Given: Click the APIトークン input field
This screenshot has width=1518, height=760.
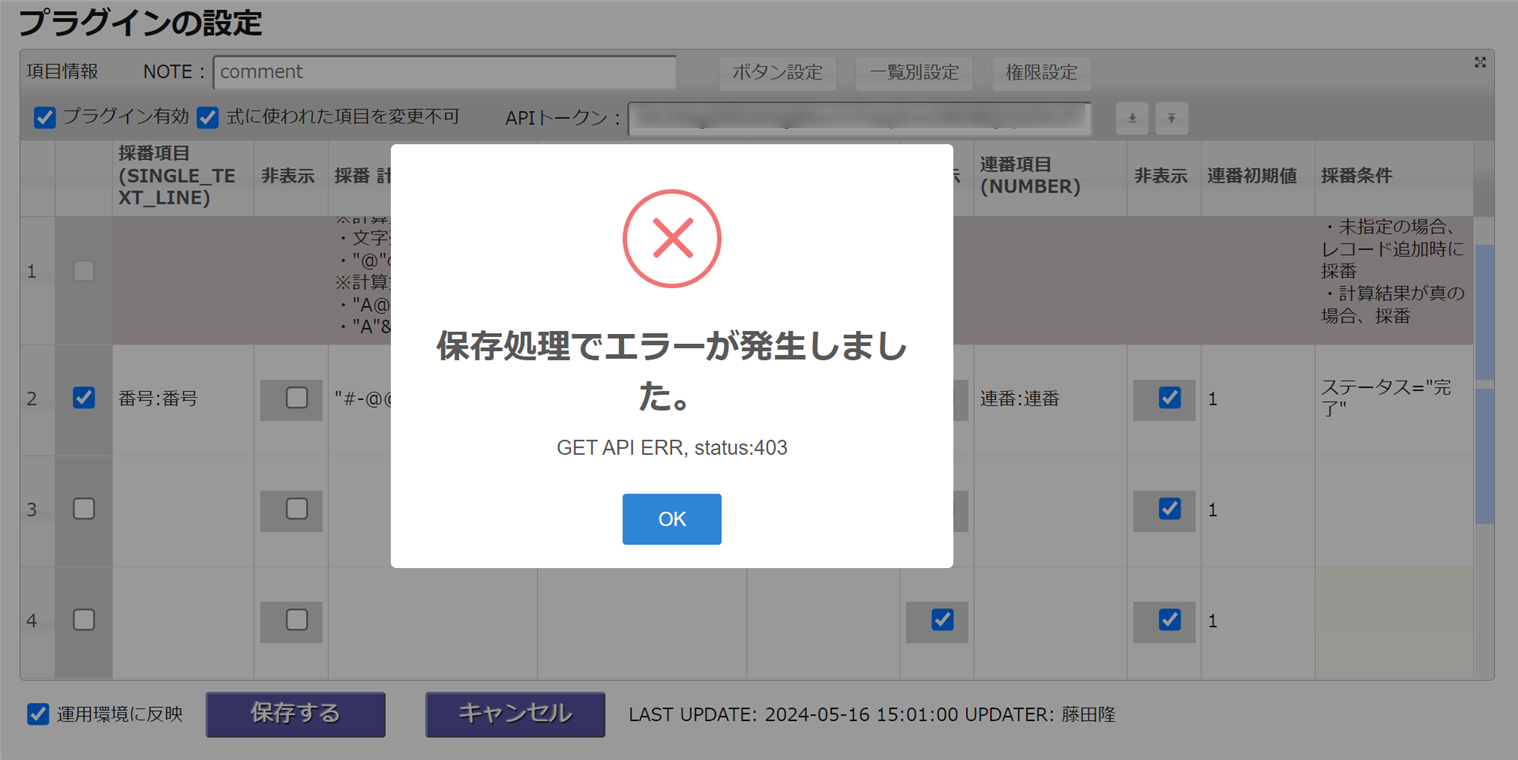Looking at the screenshot, I should 860,118.
